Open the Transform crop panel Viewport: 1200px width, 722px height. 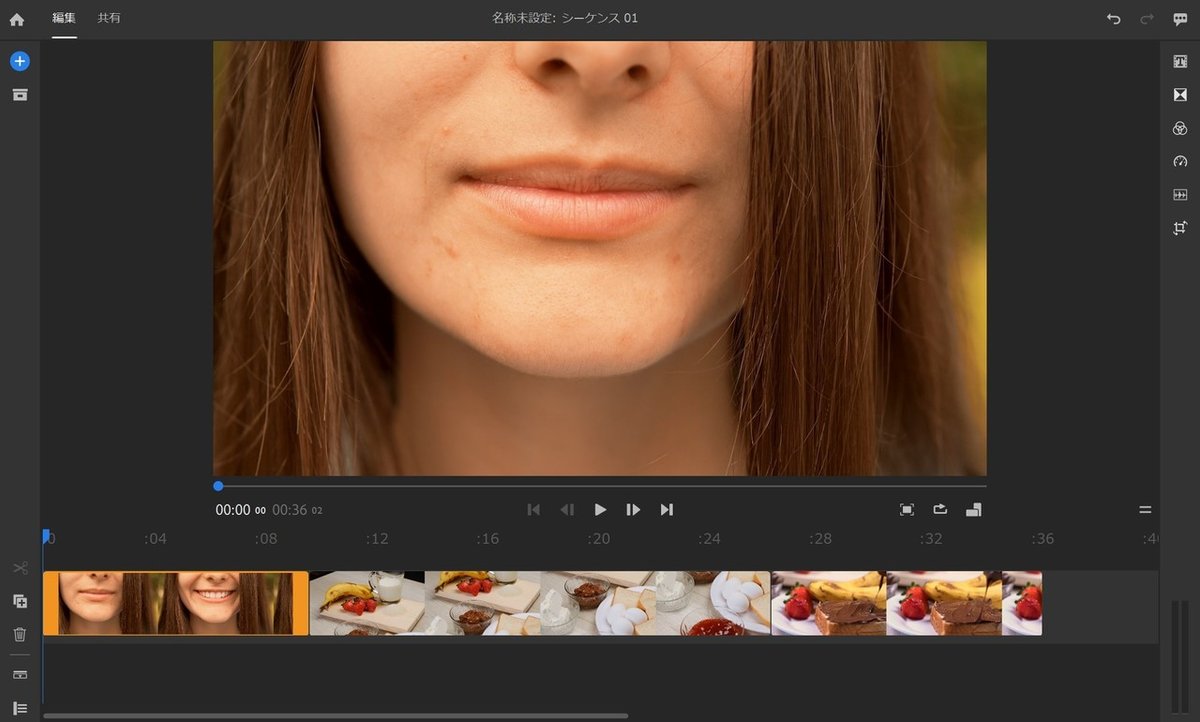point(1180,228)
